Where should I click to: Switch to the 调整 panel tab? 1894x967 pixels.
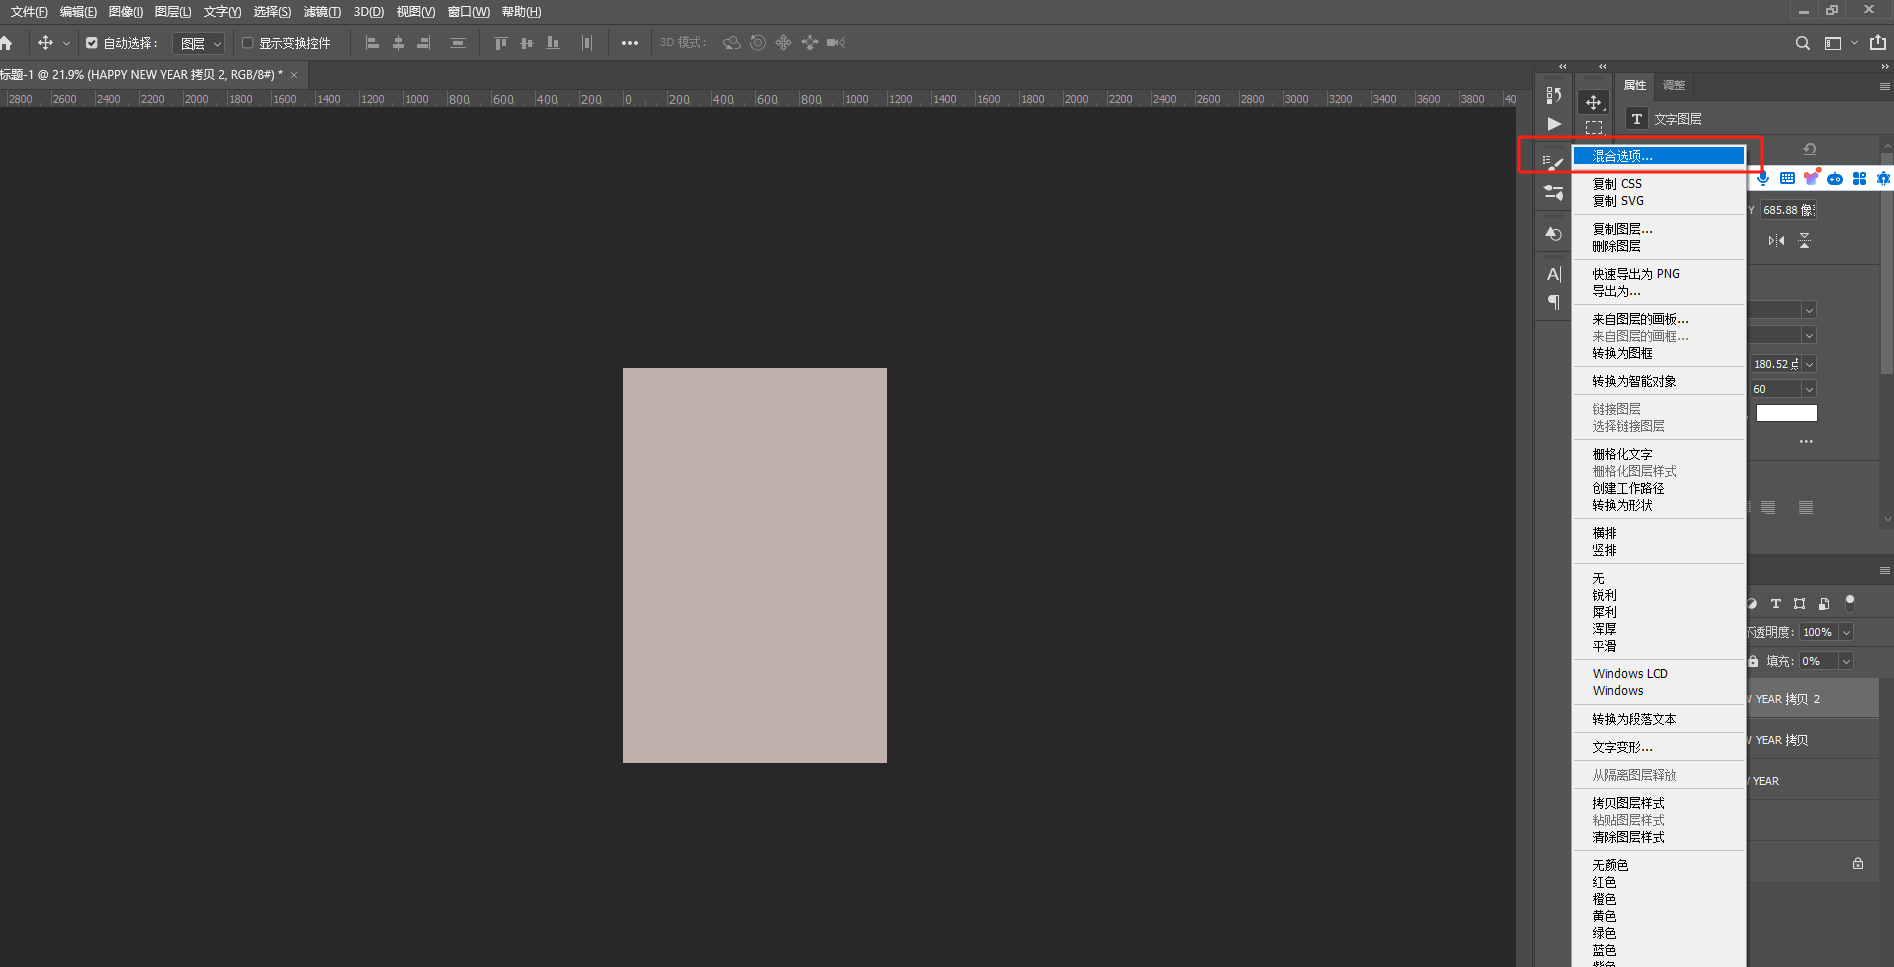[1674, 85]
